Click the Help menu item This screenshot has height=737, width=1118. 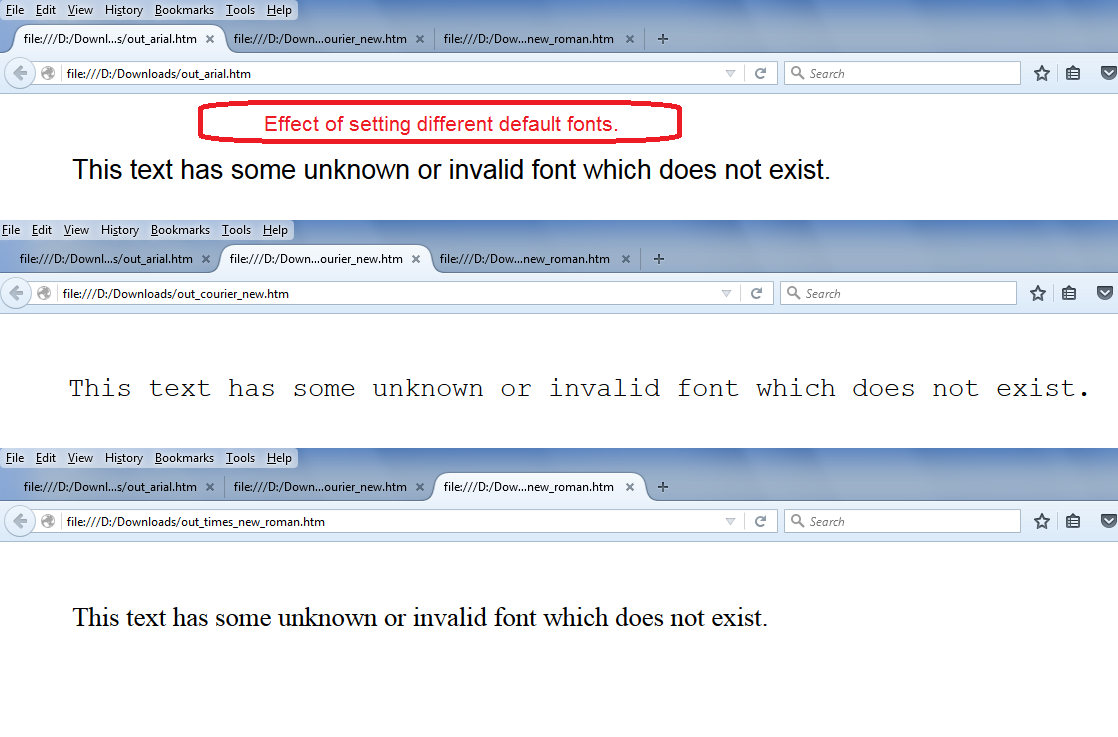coord(279,10)
